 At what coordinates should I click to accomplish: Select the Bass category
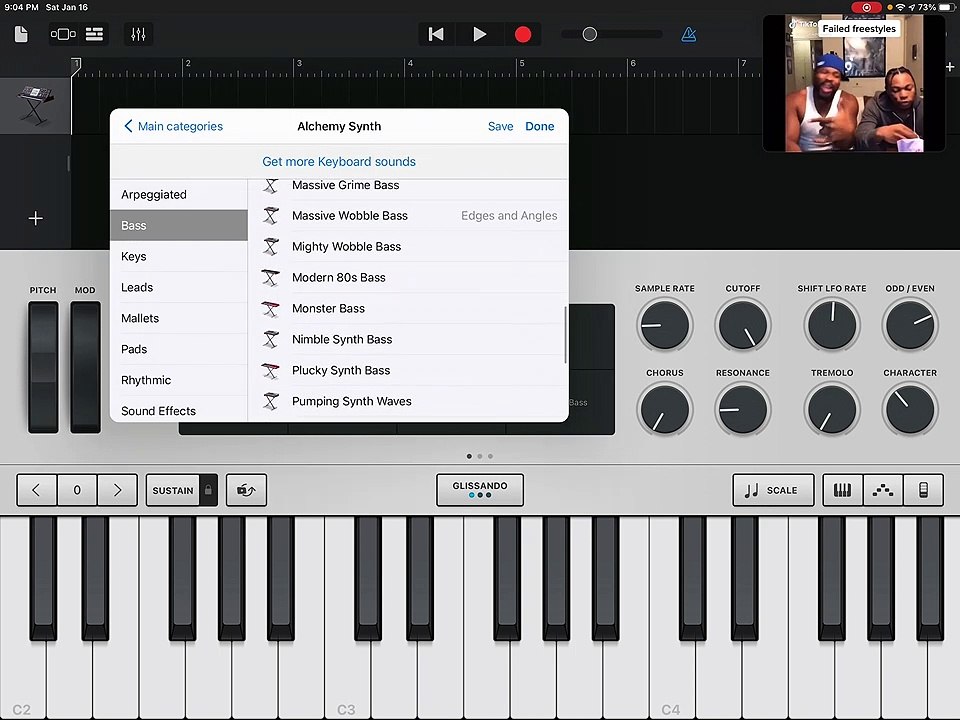click(179, 225)
